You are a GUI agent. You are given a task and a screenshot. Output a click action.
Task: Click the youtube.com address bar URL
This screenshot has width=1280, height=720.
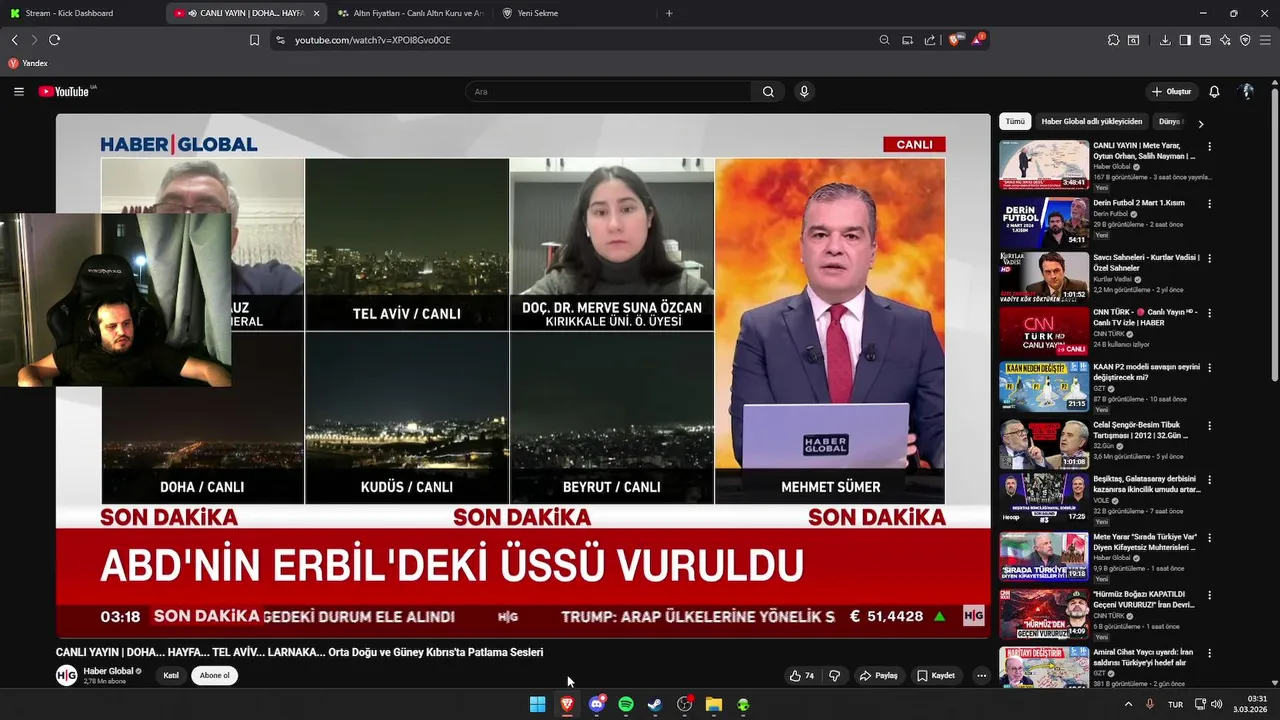click(x=372, y=40)
